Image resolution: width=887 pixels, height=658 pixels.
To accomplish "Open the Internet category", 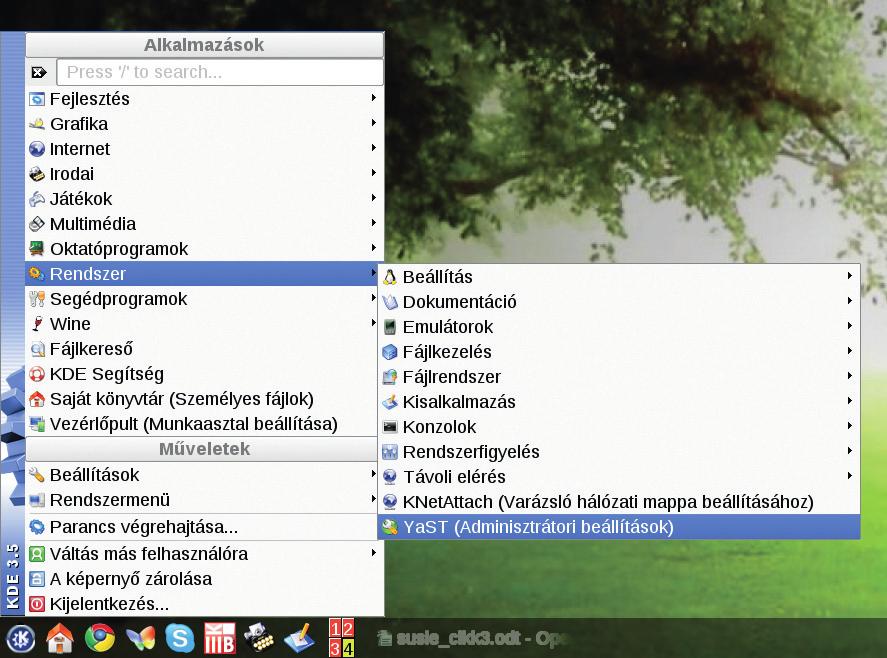I will click(204, 149).
